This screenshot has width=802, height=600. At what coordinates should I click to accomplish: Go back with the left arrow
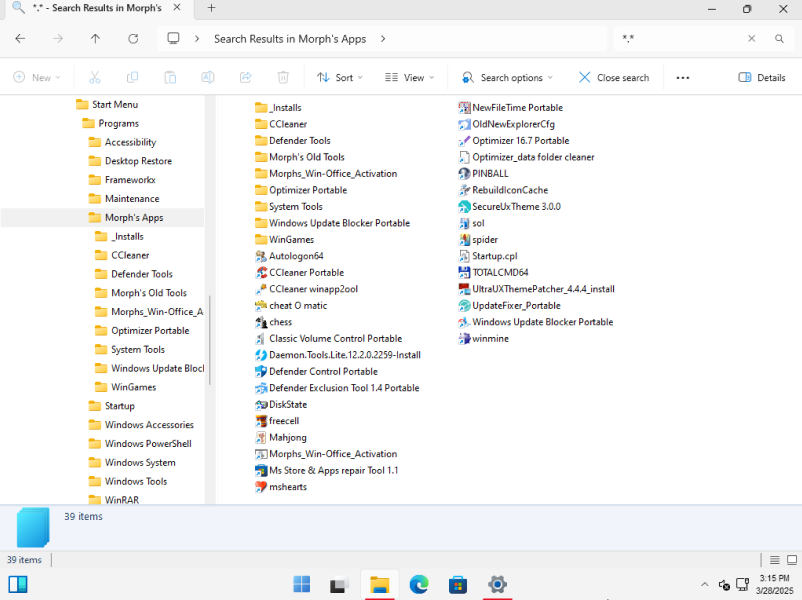pos(20,38)
